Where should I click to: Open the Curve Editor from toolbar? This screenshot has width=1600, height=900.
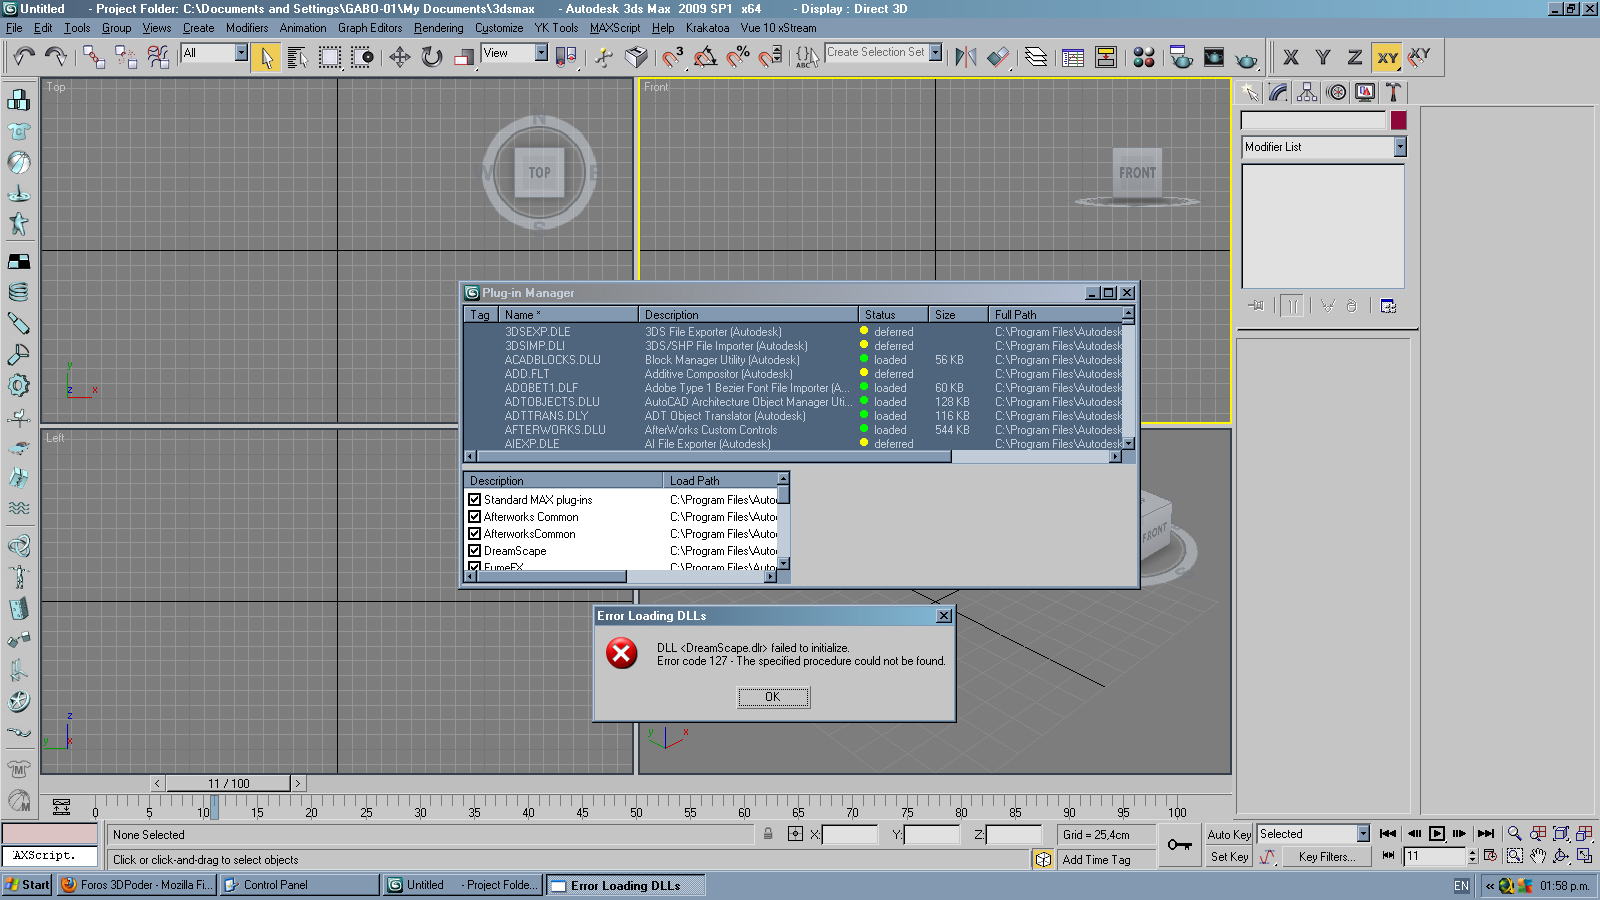pos(1073,57)
